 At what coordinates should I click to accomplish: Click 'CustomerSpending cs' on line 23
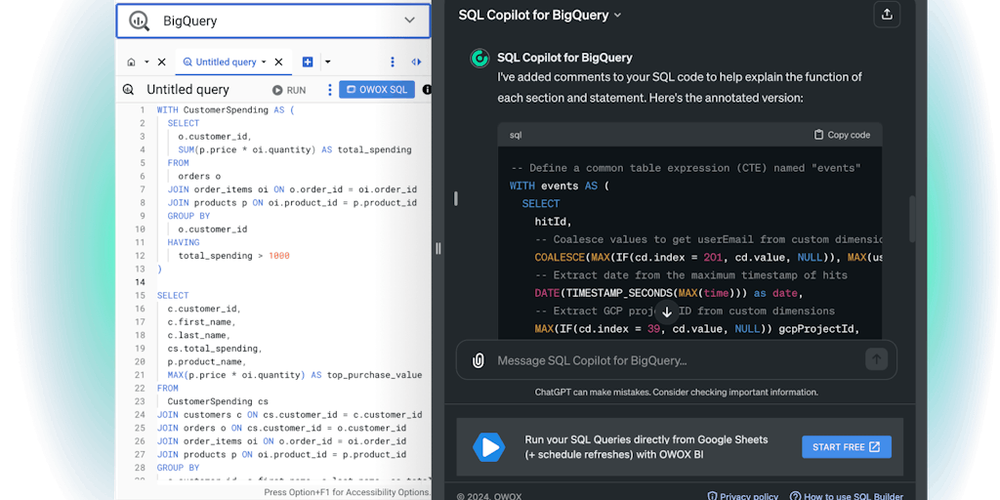217,402
